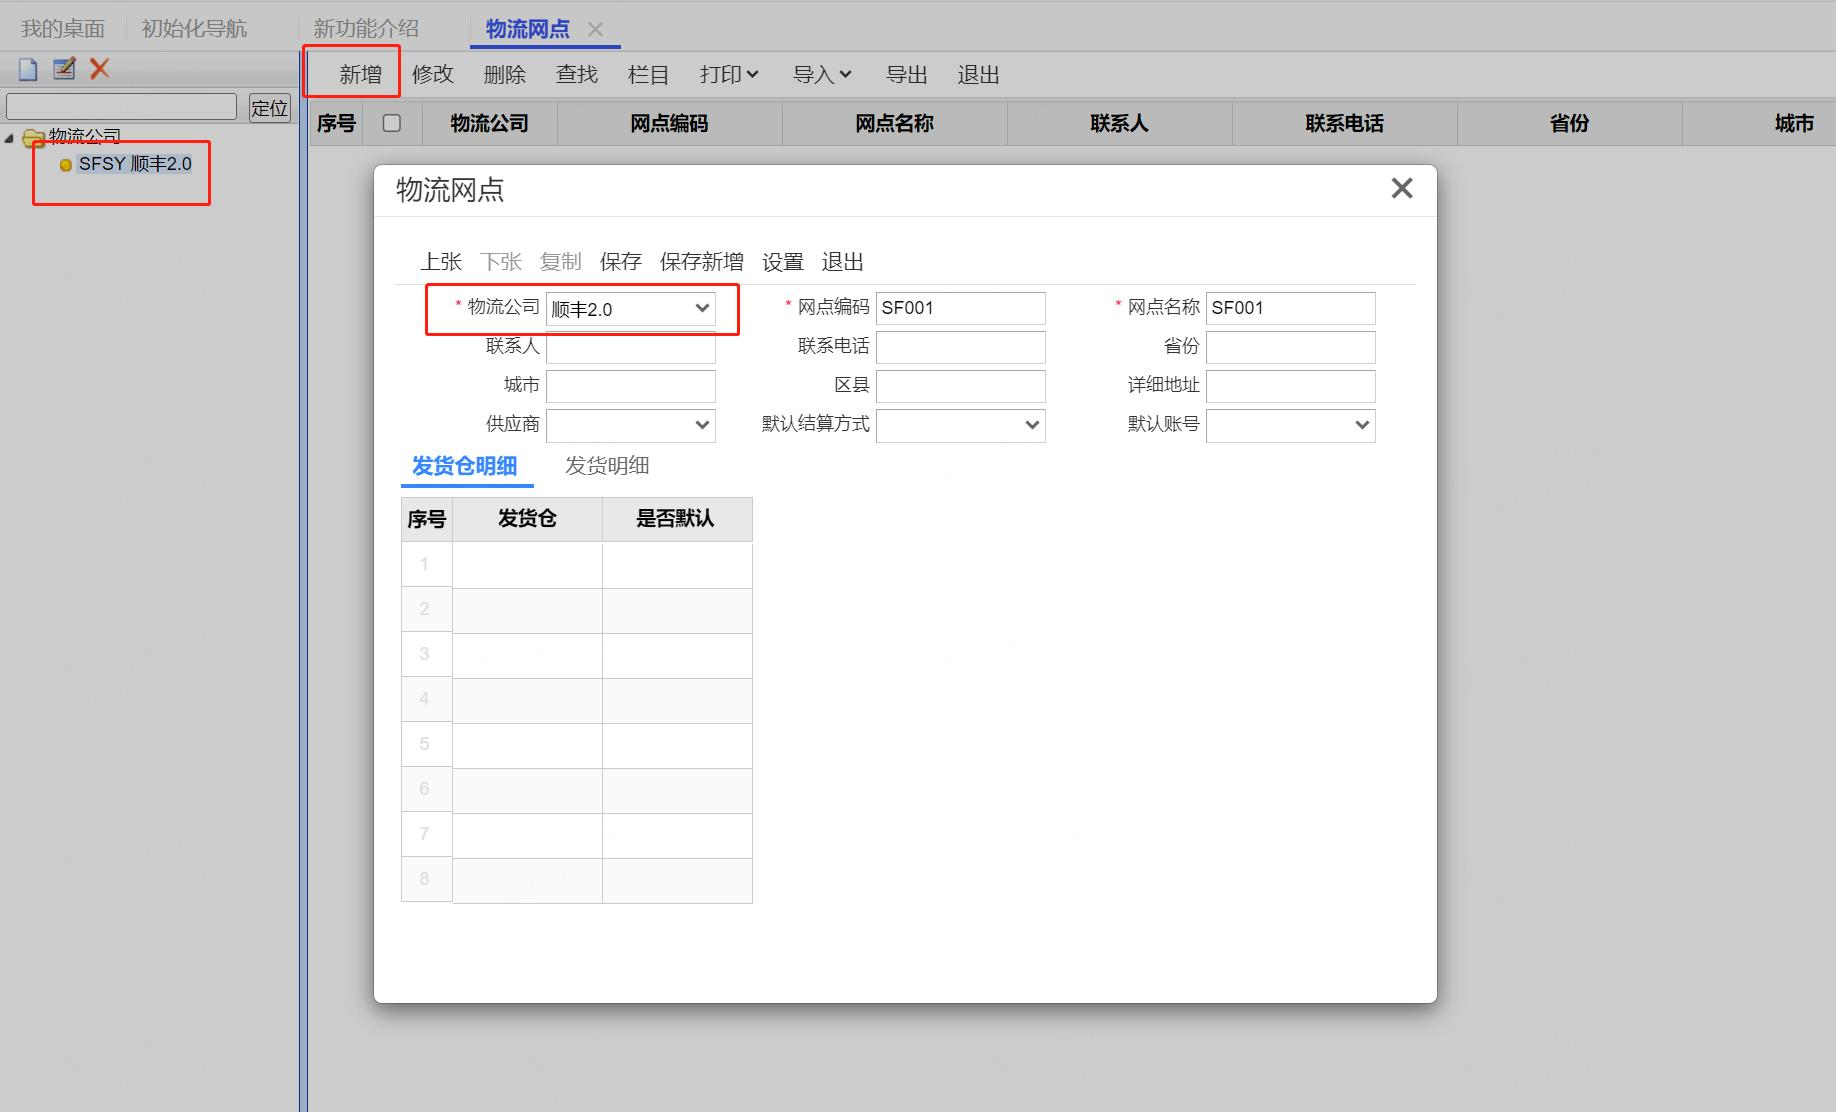Open the 导入 dropdown menu
This screenshot has height=1112, width=1836.
click(x=822, y=74)
